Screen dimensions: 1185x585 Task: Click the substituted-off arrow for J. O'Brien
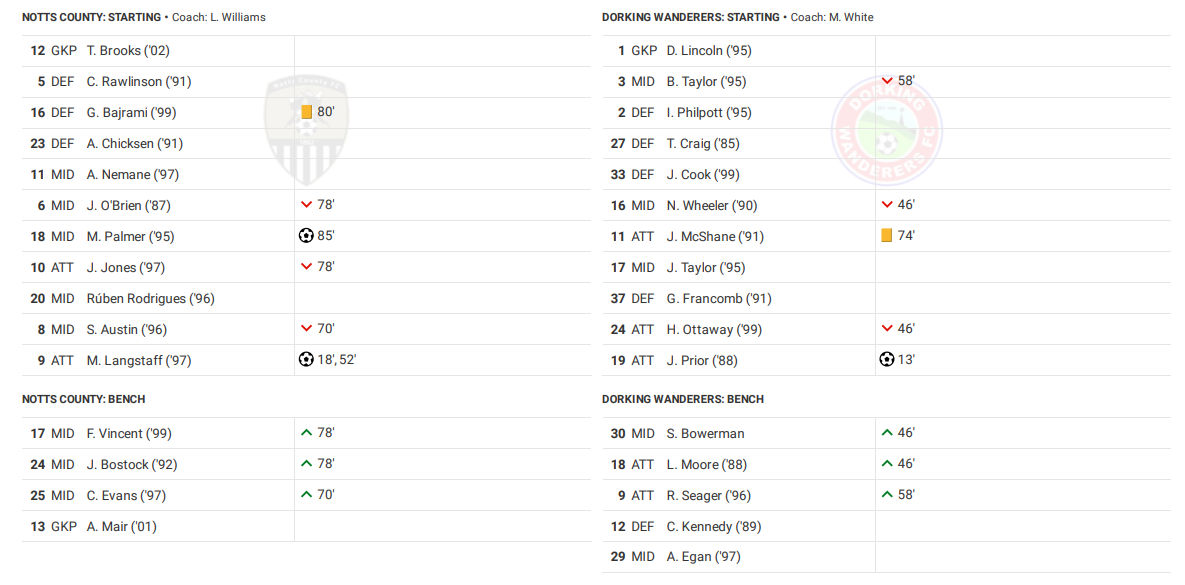307,205
